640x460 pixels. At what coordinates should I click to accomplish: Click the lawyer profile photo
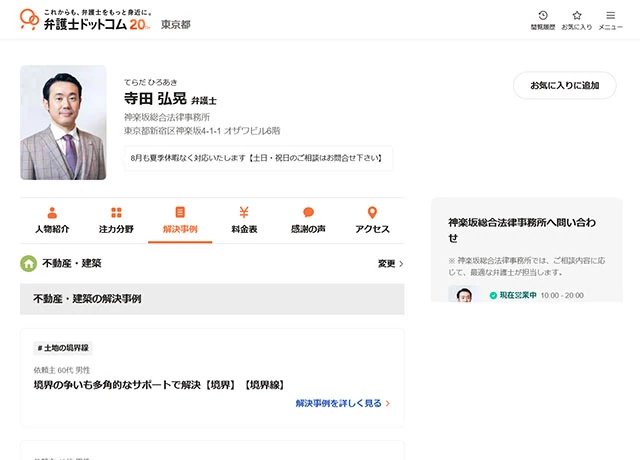(x=63, y=122)
